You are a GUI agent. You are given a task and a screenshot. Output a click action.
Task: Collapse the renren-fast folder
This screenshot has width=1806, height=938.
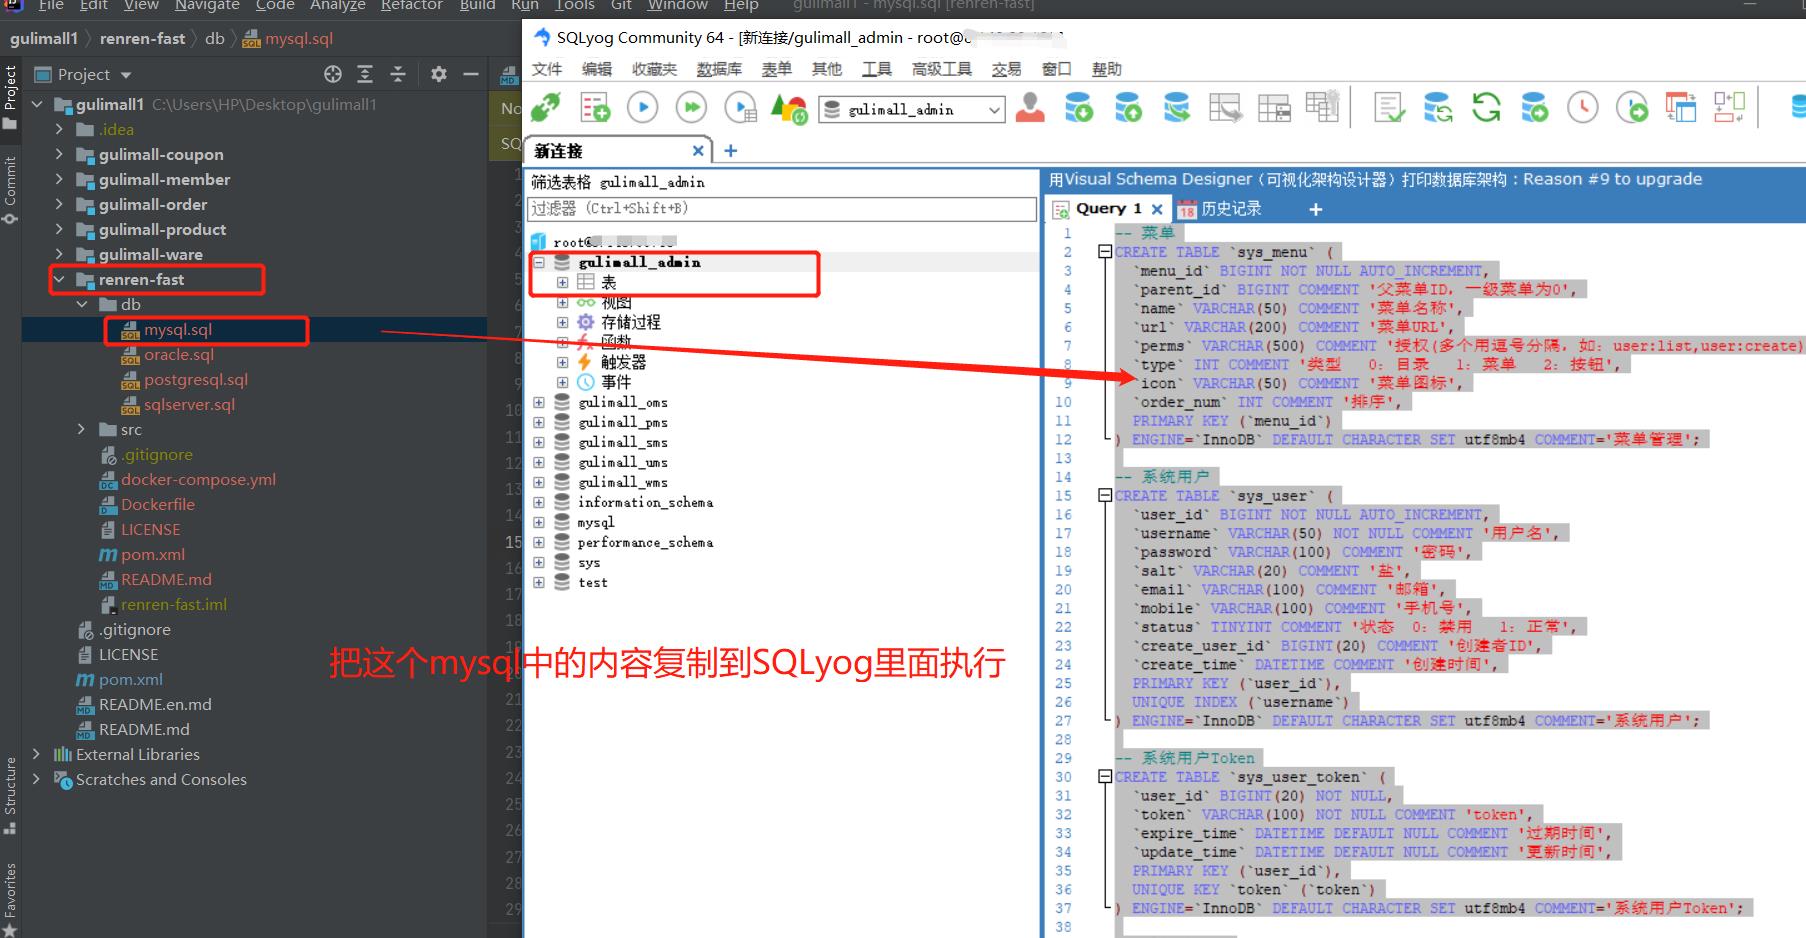click(59, 279)
